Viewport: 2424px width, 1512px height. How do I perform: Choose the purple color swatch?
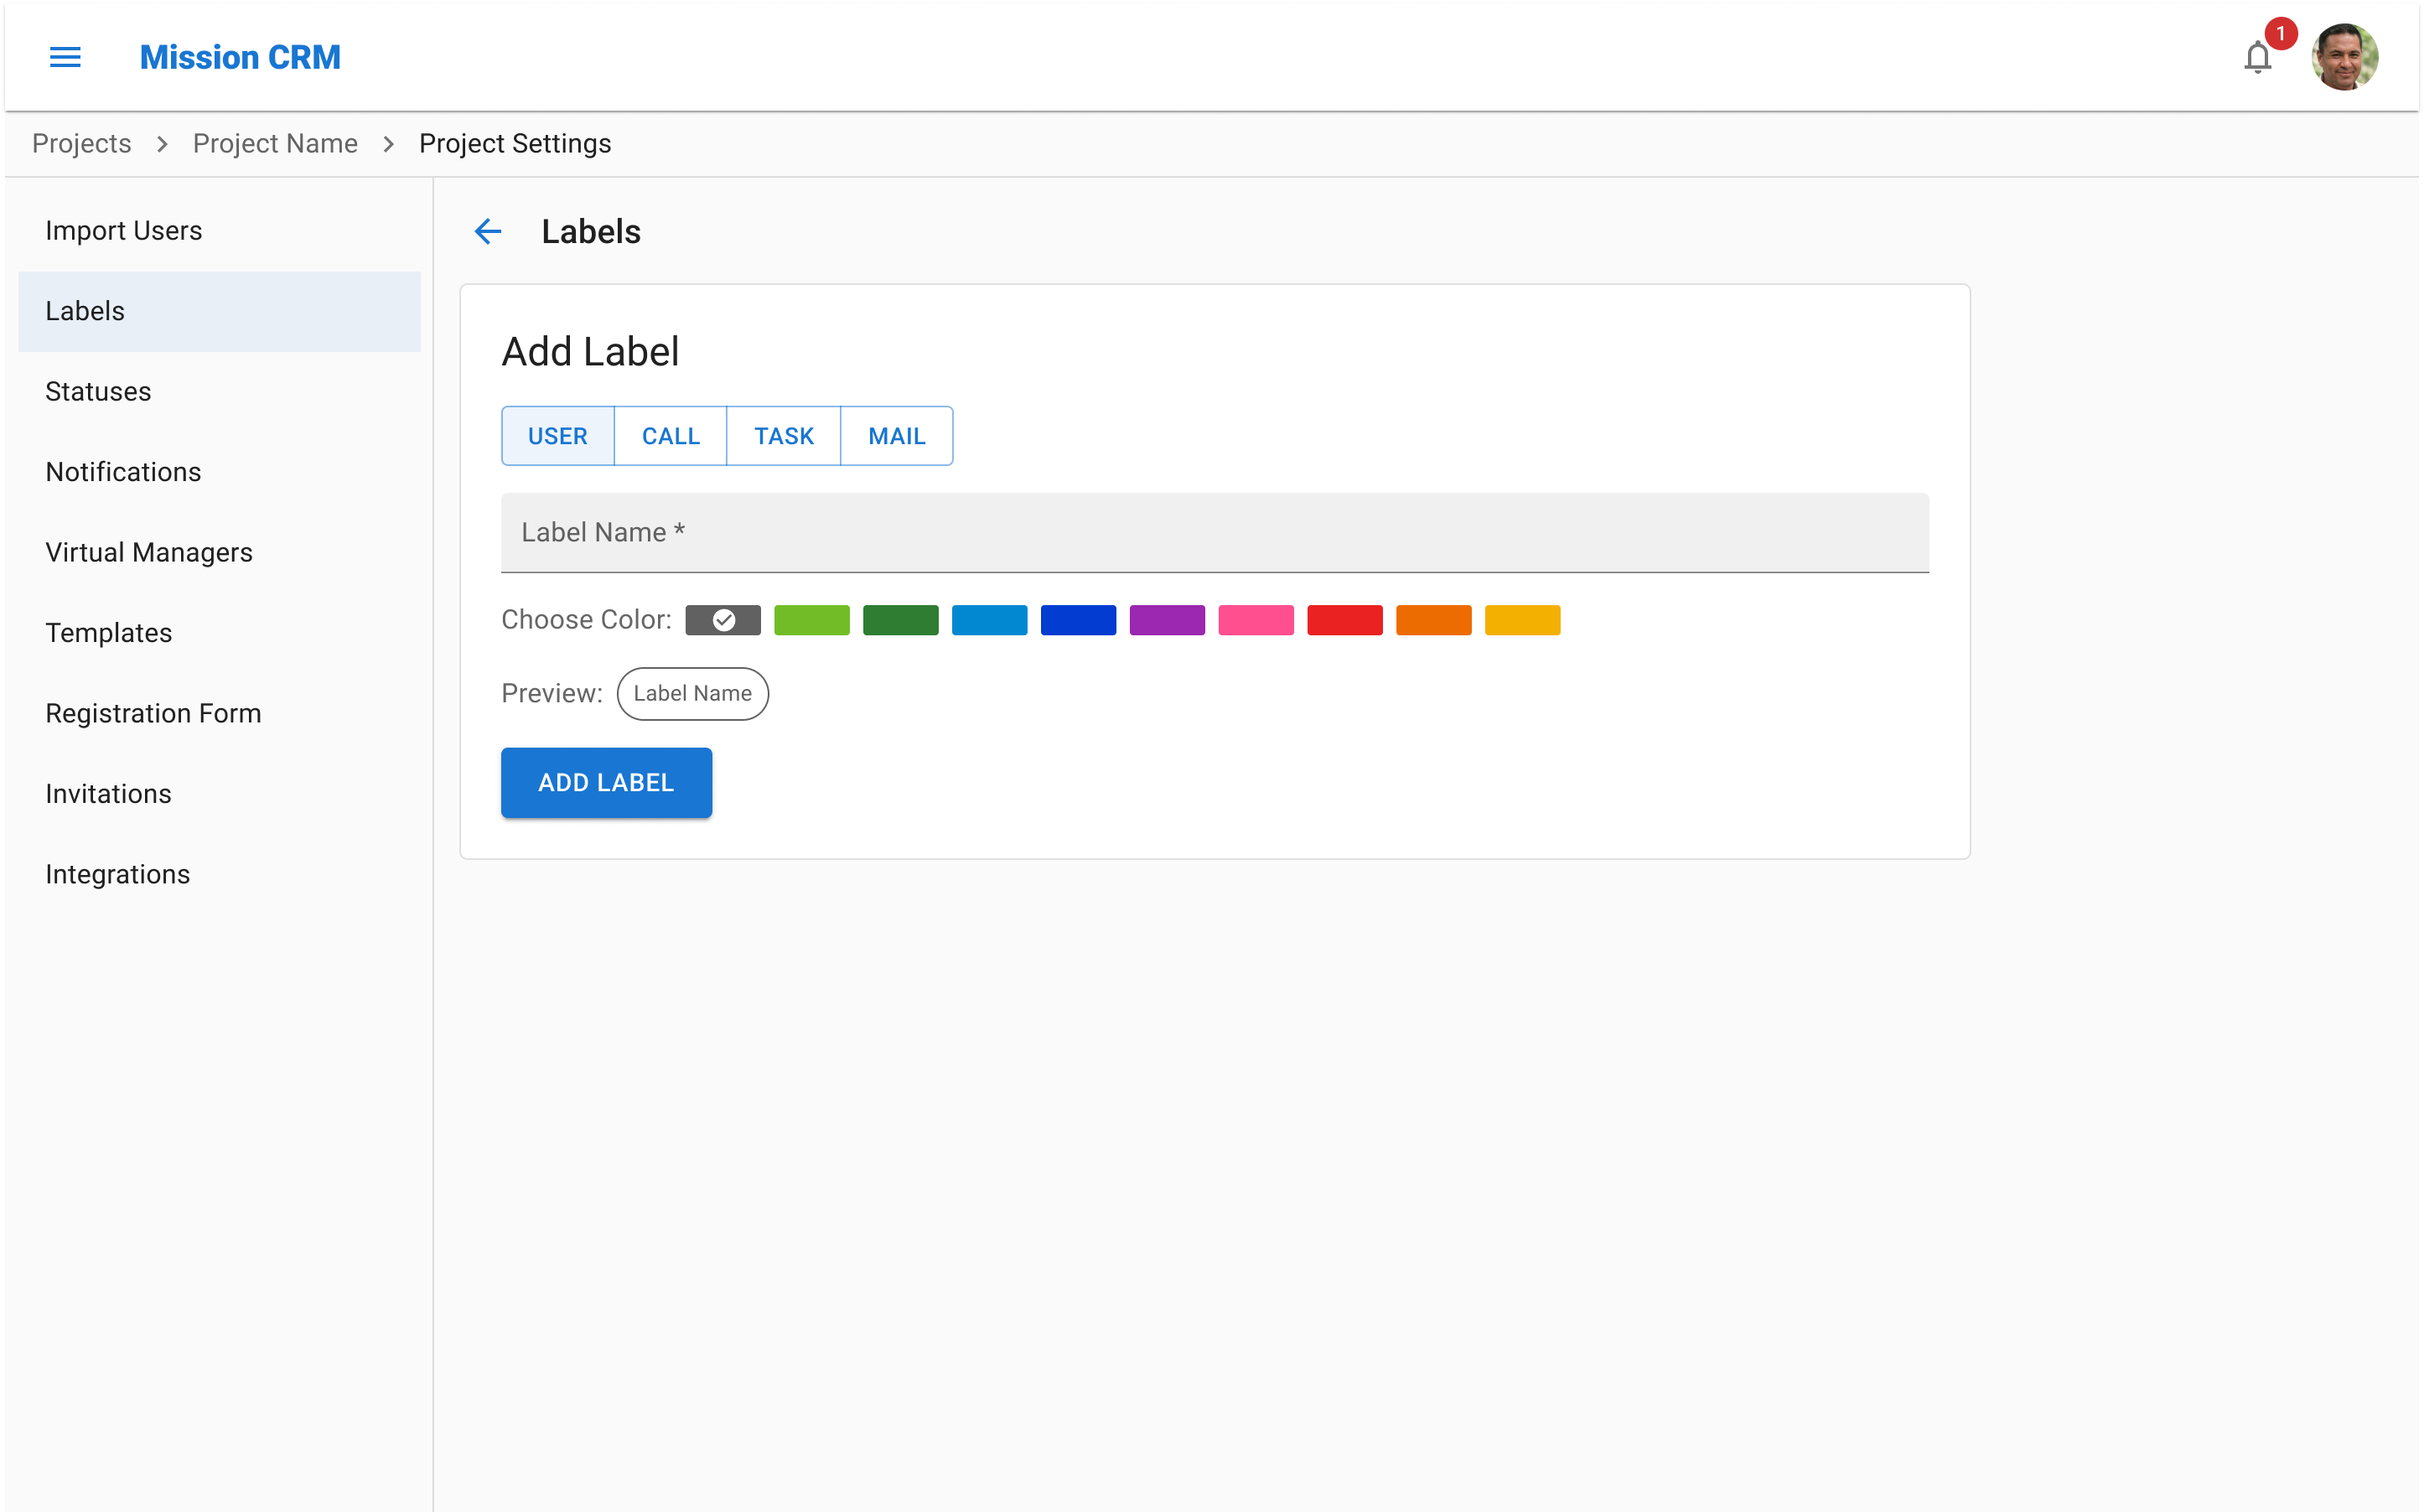tap(1168, 620)
